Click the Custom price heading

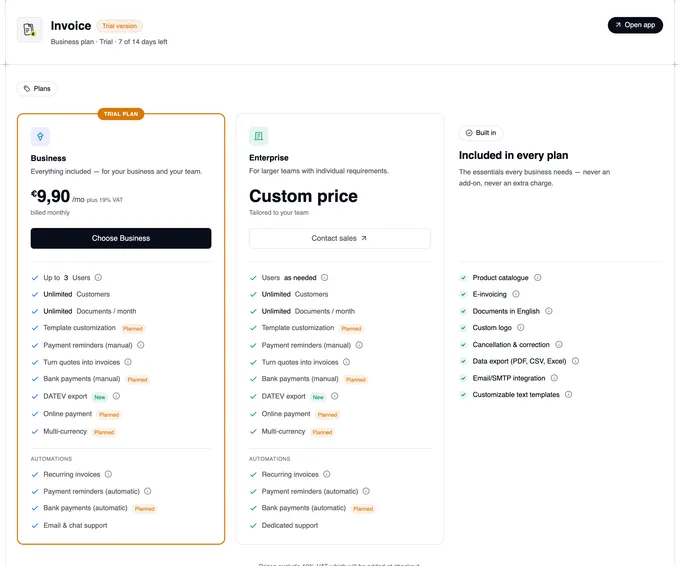304,196
